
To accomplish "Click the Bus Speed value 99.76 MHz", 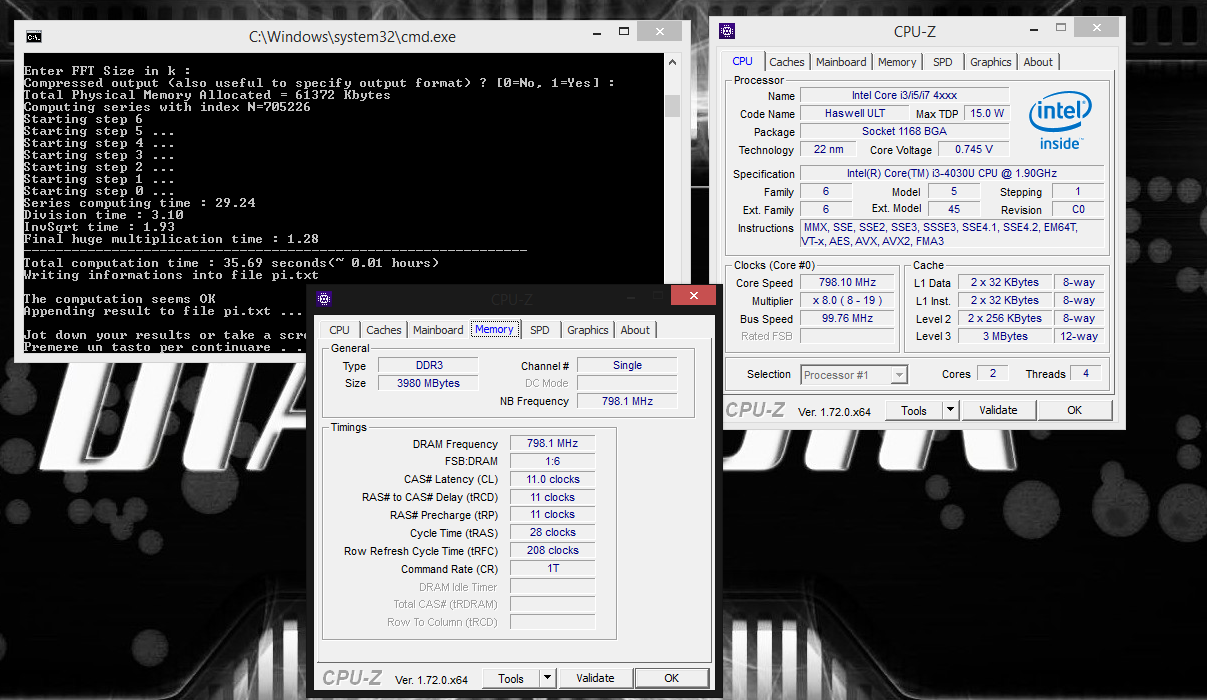I will coord(848,318).
